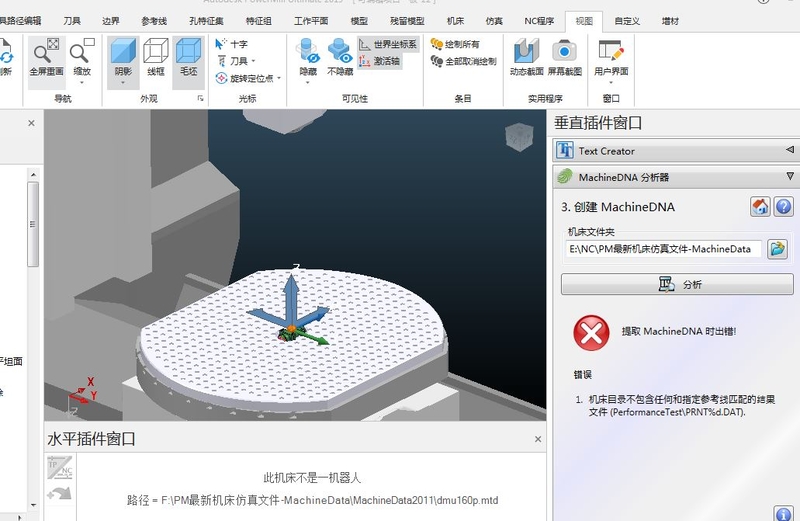Toggle 世界坐标系 visibility
Image resolution: width=800 pixels, height=521 pixels.
pos(388,44)
